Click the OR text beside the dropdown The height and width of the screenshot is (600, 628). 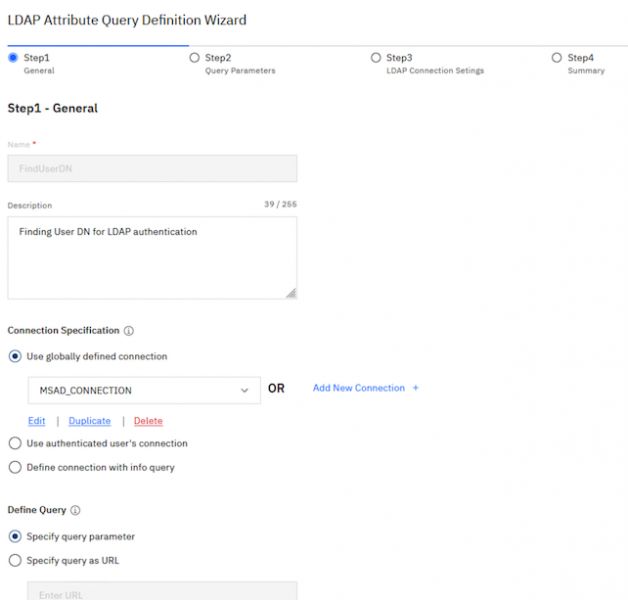pyautogui.click(x=276, y=388)
